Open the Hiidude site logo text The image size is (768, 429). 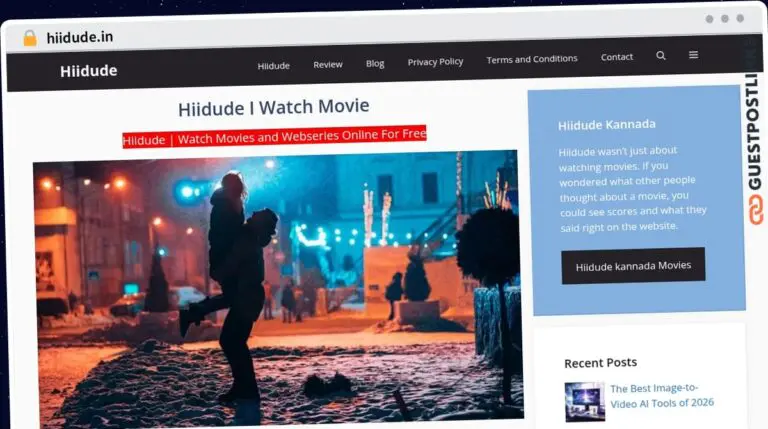89,71
